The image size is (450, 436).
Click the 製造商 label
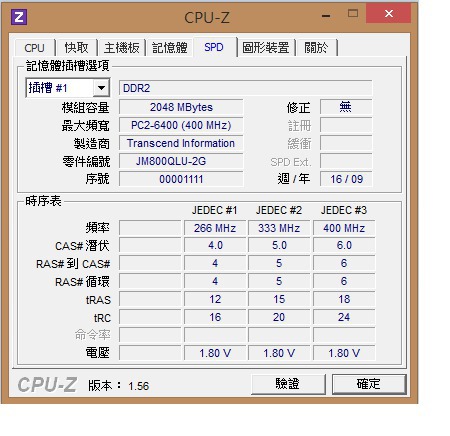pos(92,144)
